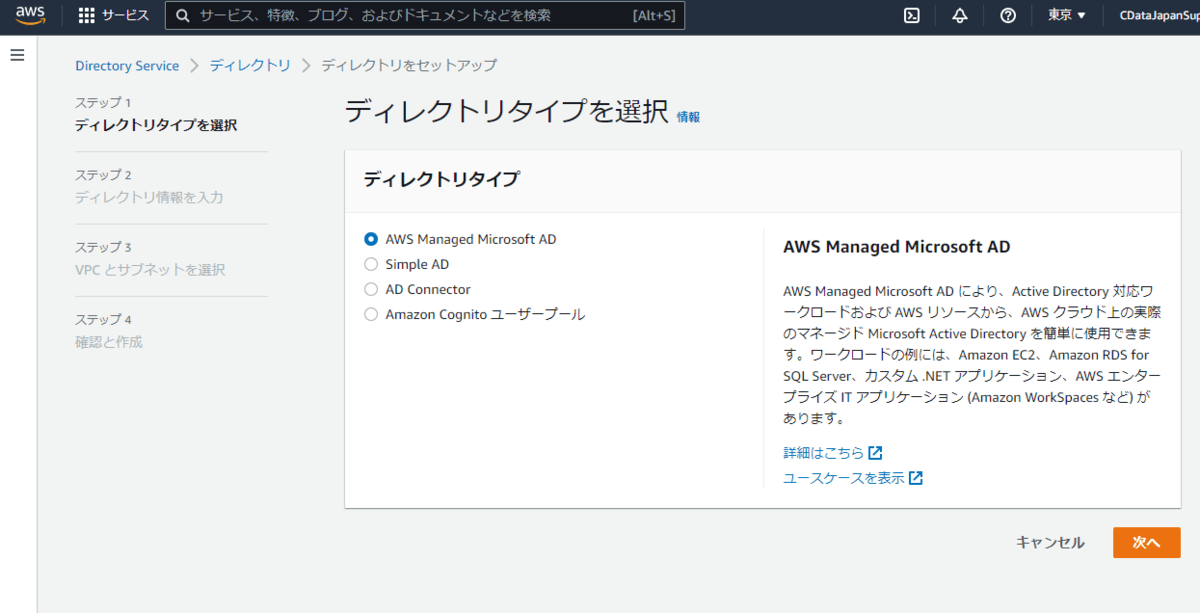Open the ディレクトリ breadcrumb link
Screen dimensions: 1200x613
(250, 66)
